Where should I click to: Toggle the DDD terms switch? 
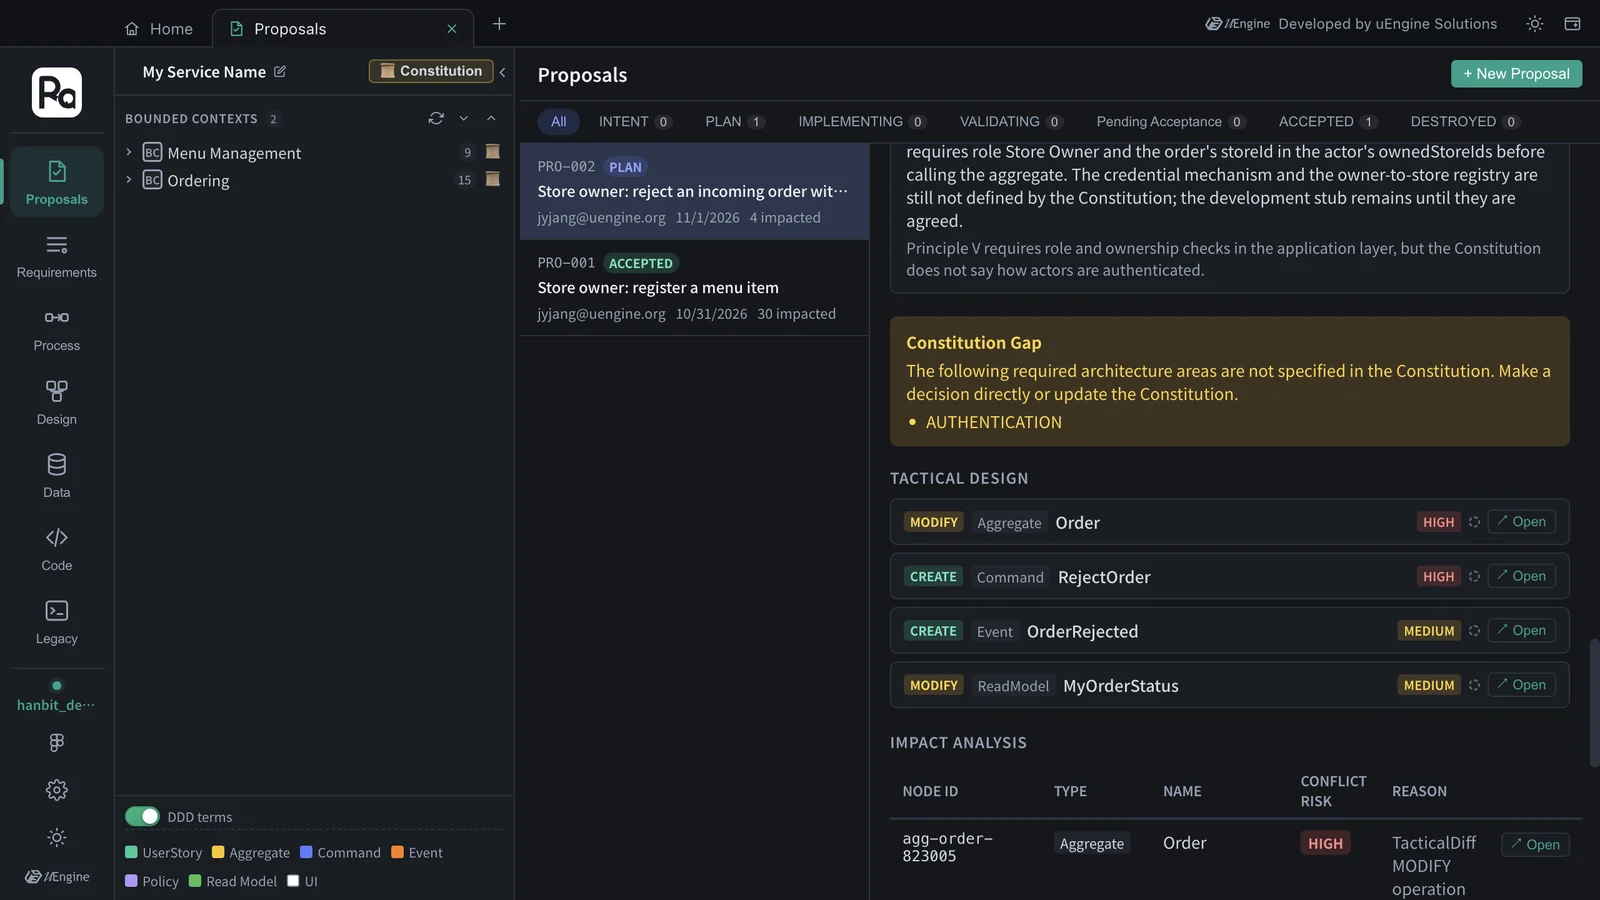pos(142,816)
